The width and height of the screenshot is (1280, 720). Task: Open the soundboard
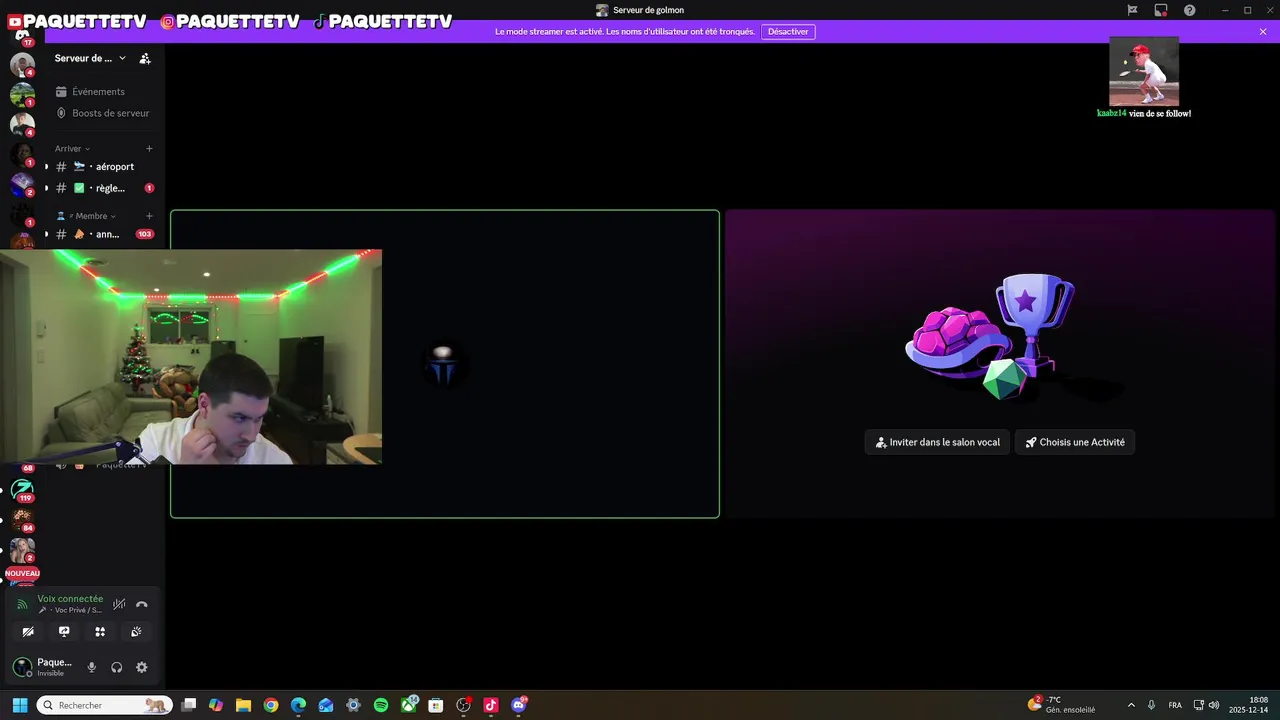[136, 632]
